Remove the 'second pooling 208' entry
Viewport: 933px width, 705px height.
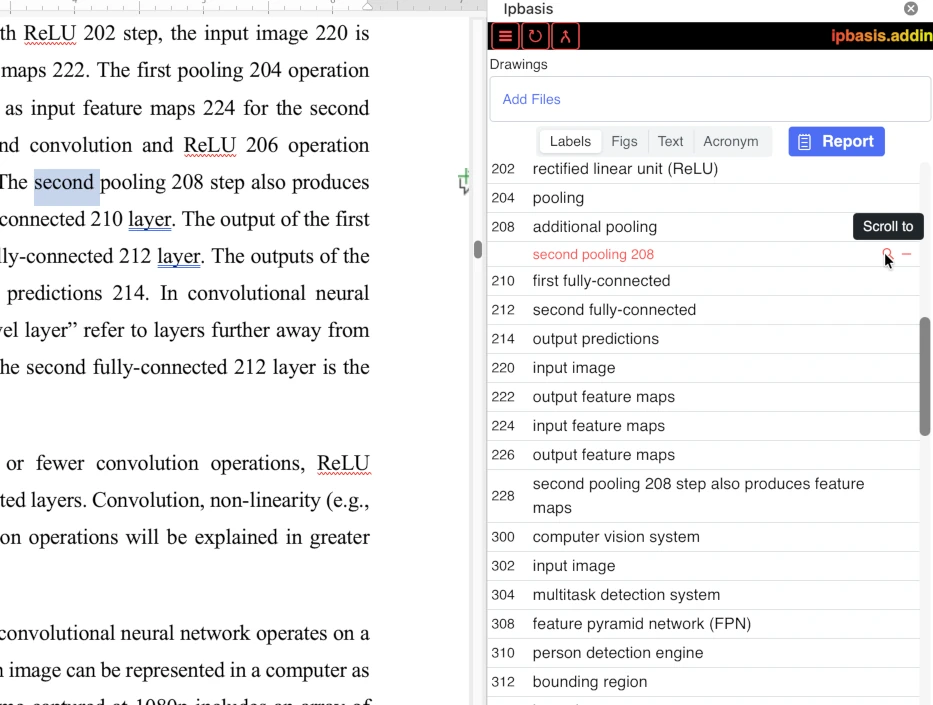coord(907,254)
